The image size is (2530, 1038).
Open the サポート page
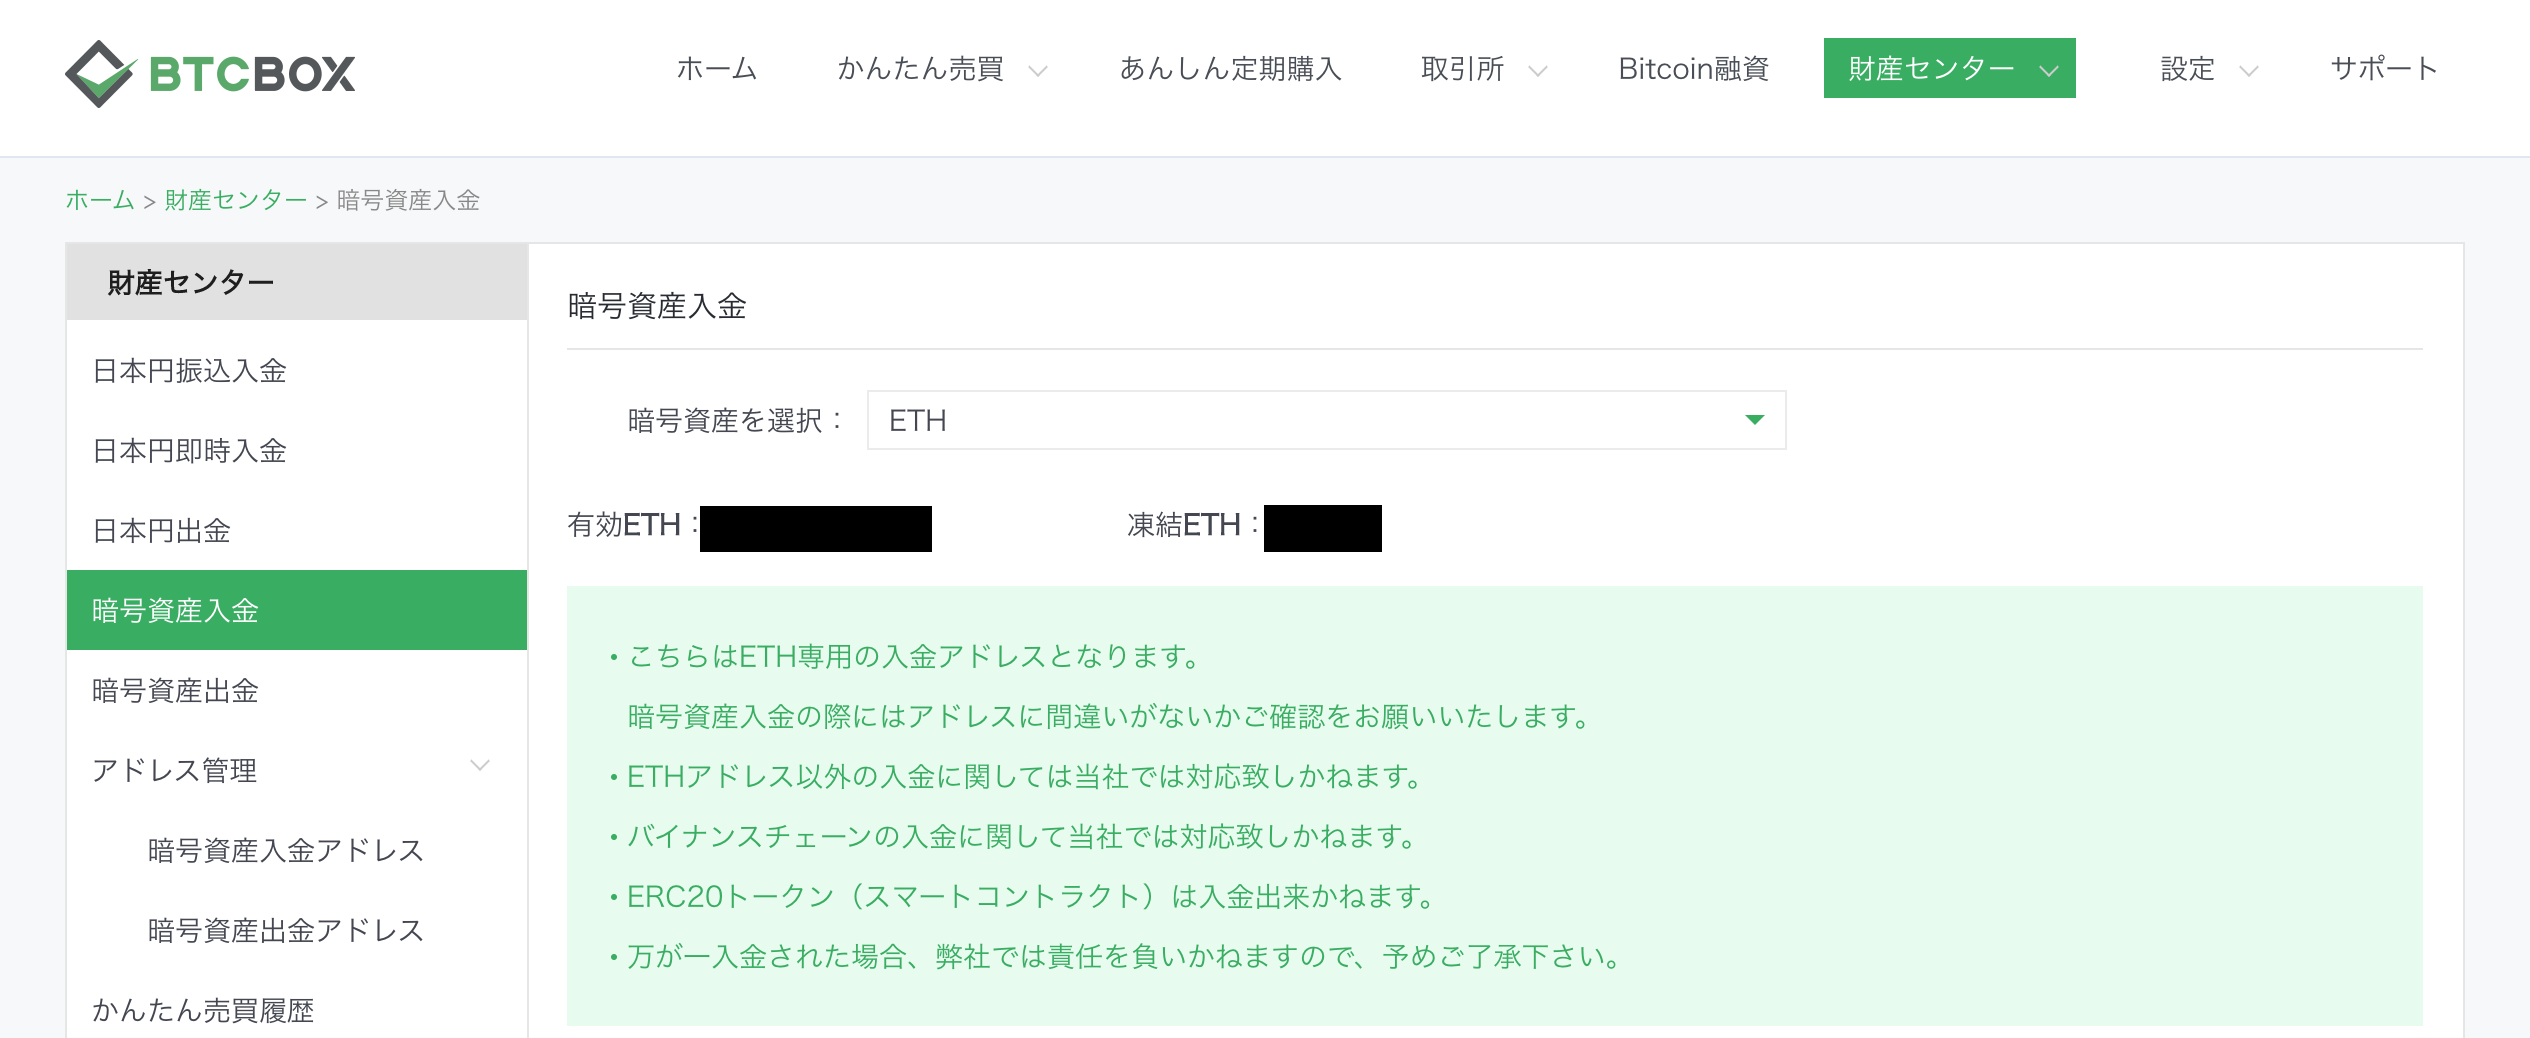point(2384,69)
